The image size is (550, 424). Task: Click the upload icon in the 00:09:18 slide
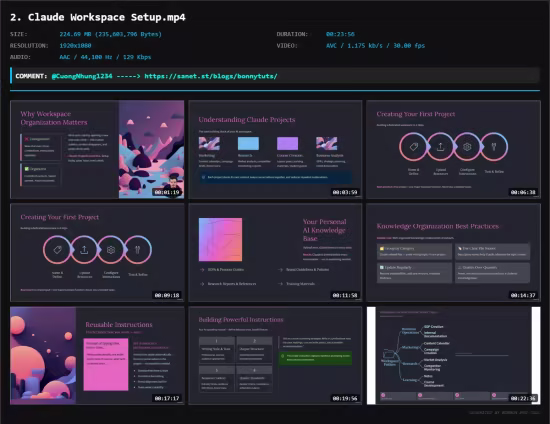[84, 250]
